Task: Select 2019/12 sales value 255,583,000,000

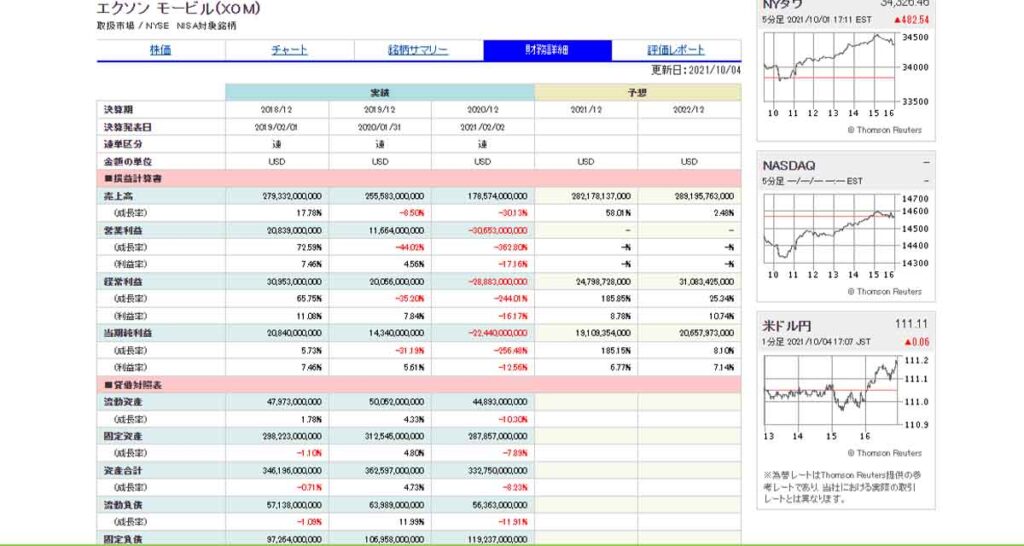Action: point(393,196)
